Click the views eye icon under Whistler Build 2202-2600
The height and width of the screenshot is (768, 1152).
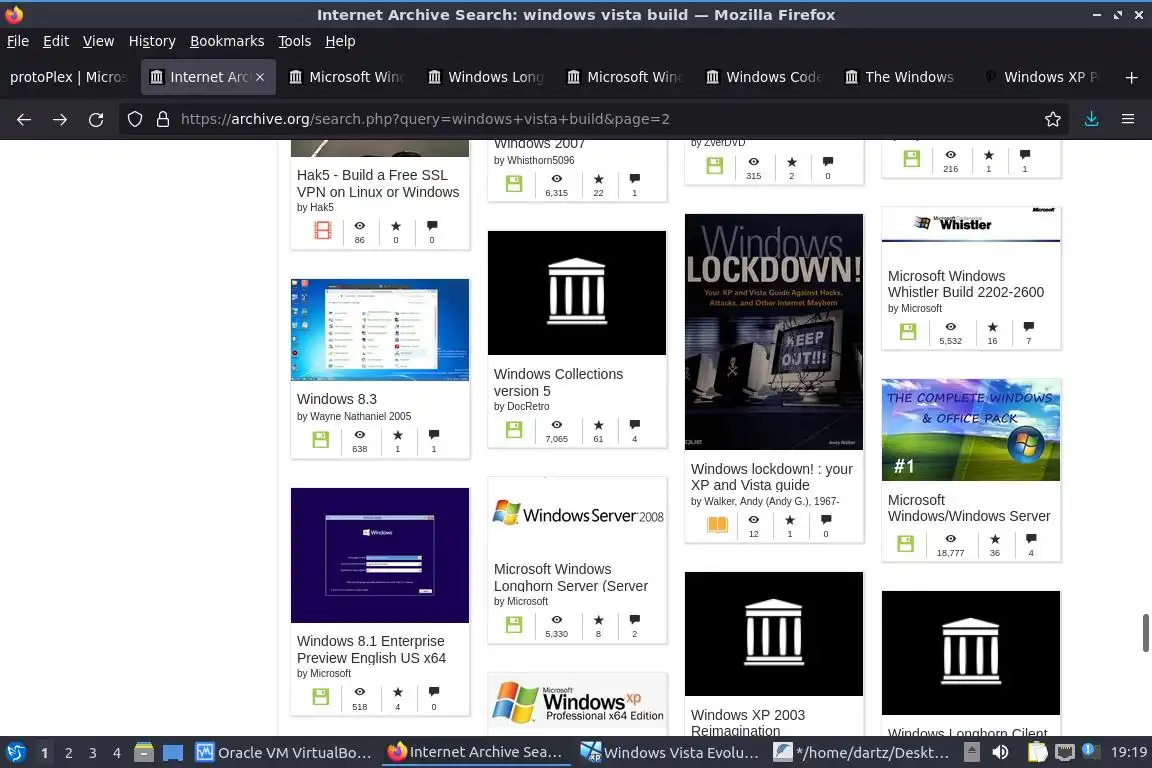coord(951,327)
